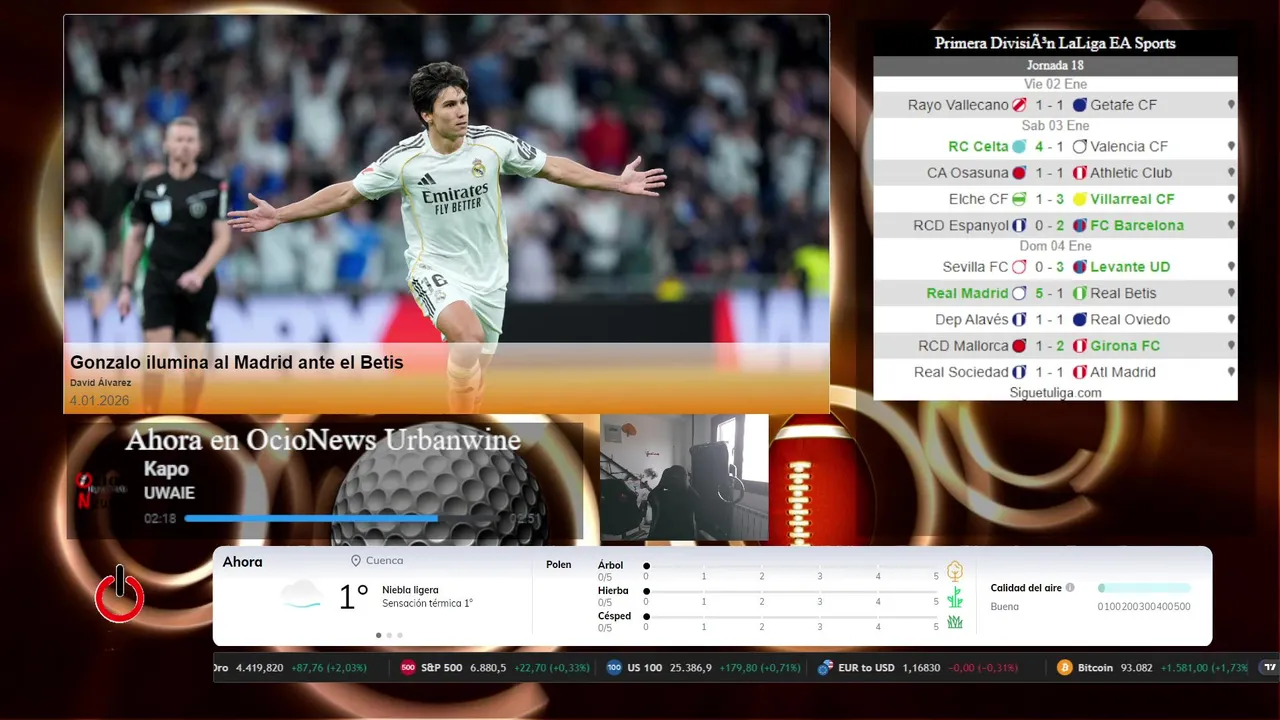Image resolution: width=1280 pixels, height=720 pixels.
Task: Click author name David Álvarez
Action: (x=100, y=383)
